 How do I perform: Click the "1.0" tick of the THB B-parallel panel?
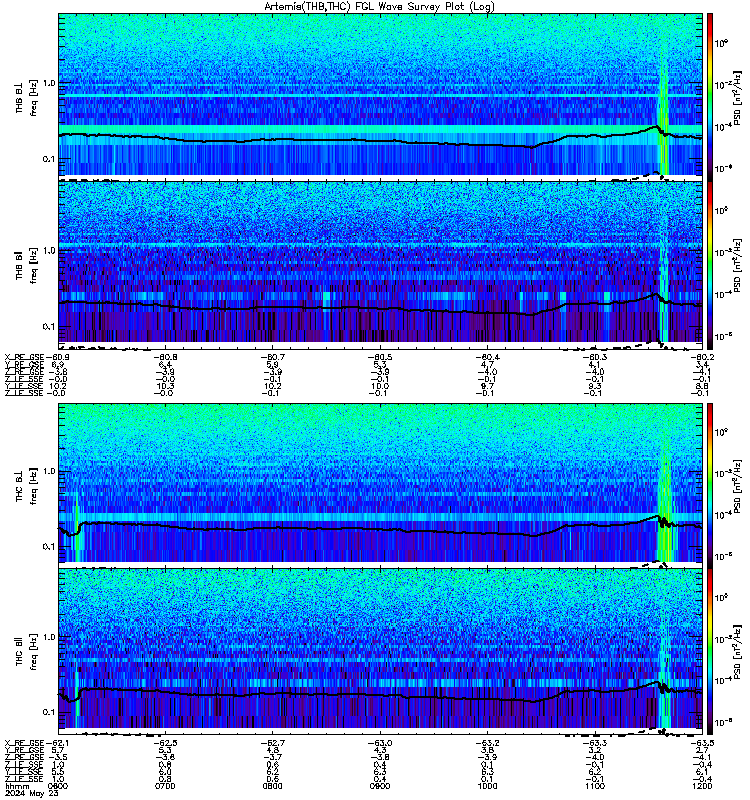(x=49, y=251)
